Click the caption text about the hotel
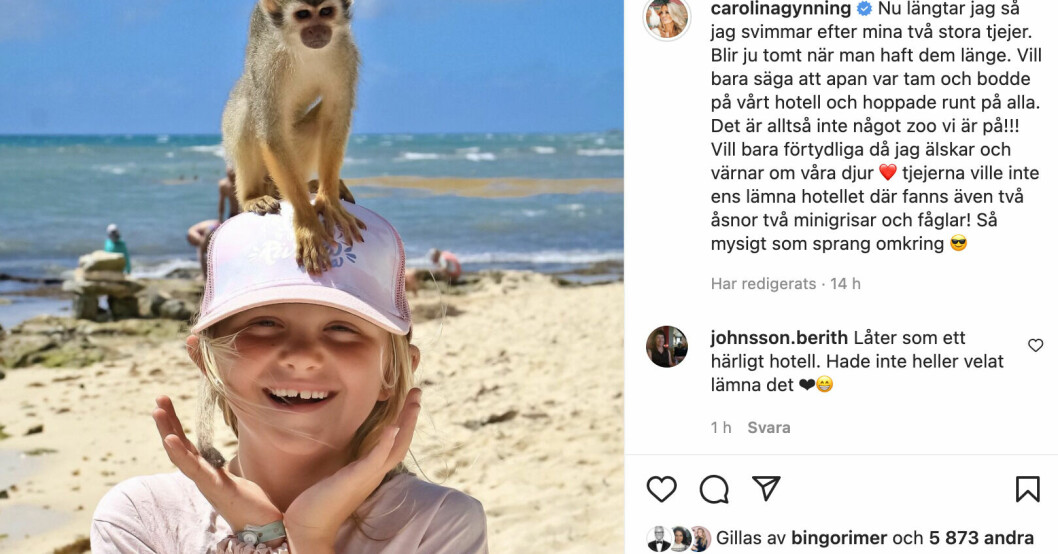1058x554 pixels. click(875, 126)
